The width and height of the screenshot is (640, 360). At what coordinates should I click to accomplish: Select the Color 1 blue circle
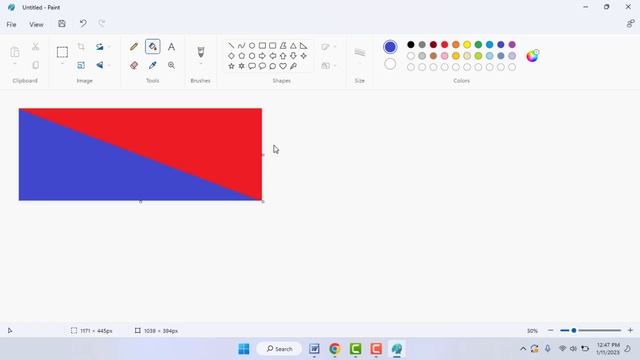(x=390, y=47)
